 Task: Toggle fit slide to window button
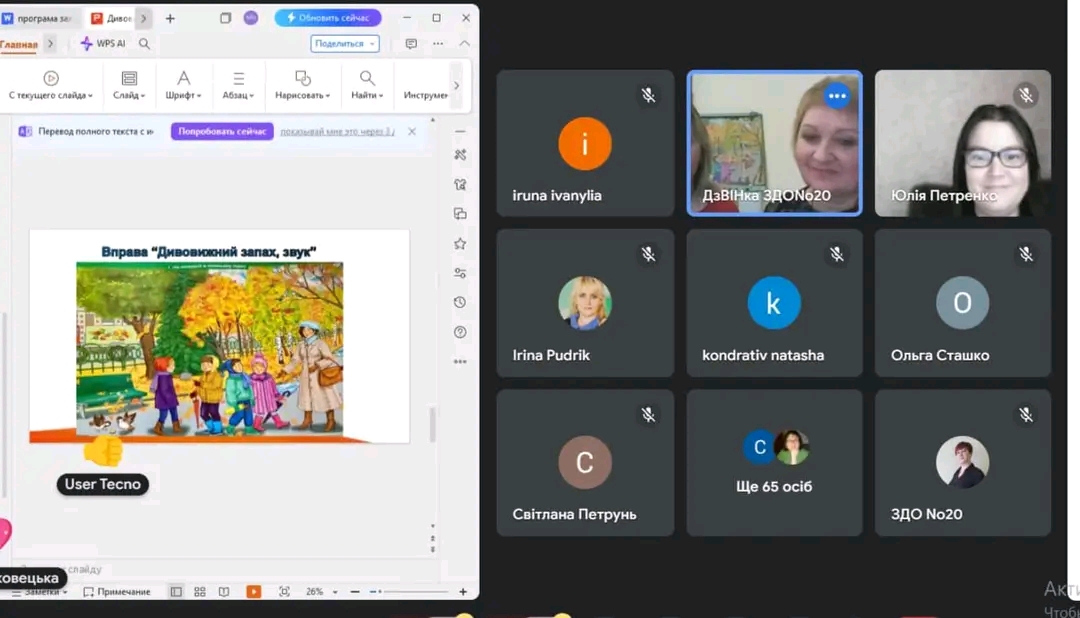(284, 592)
